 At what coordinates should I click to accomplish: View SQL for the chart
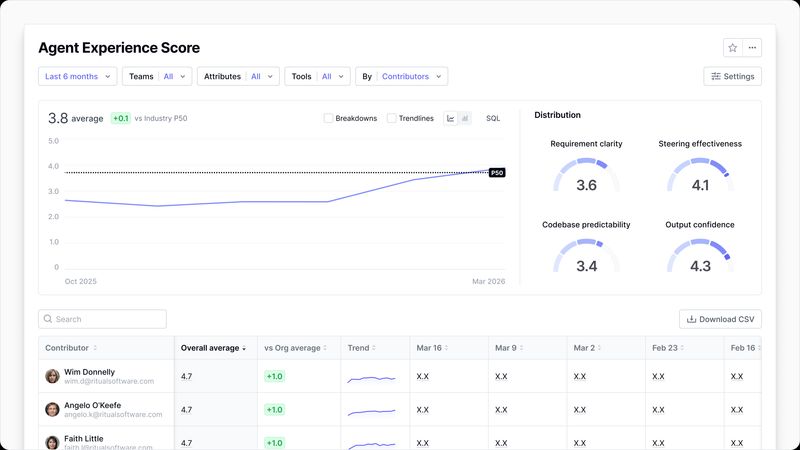(493, 118)
